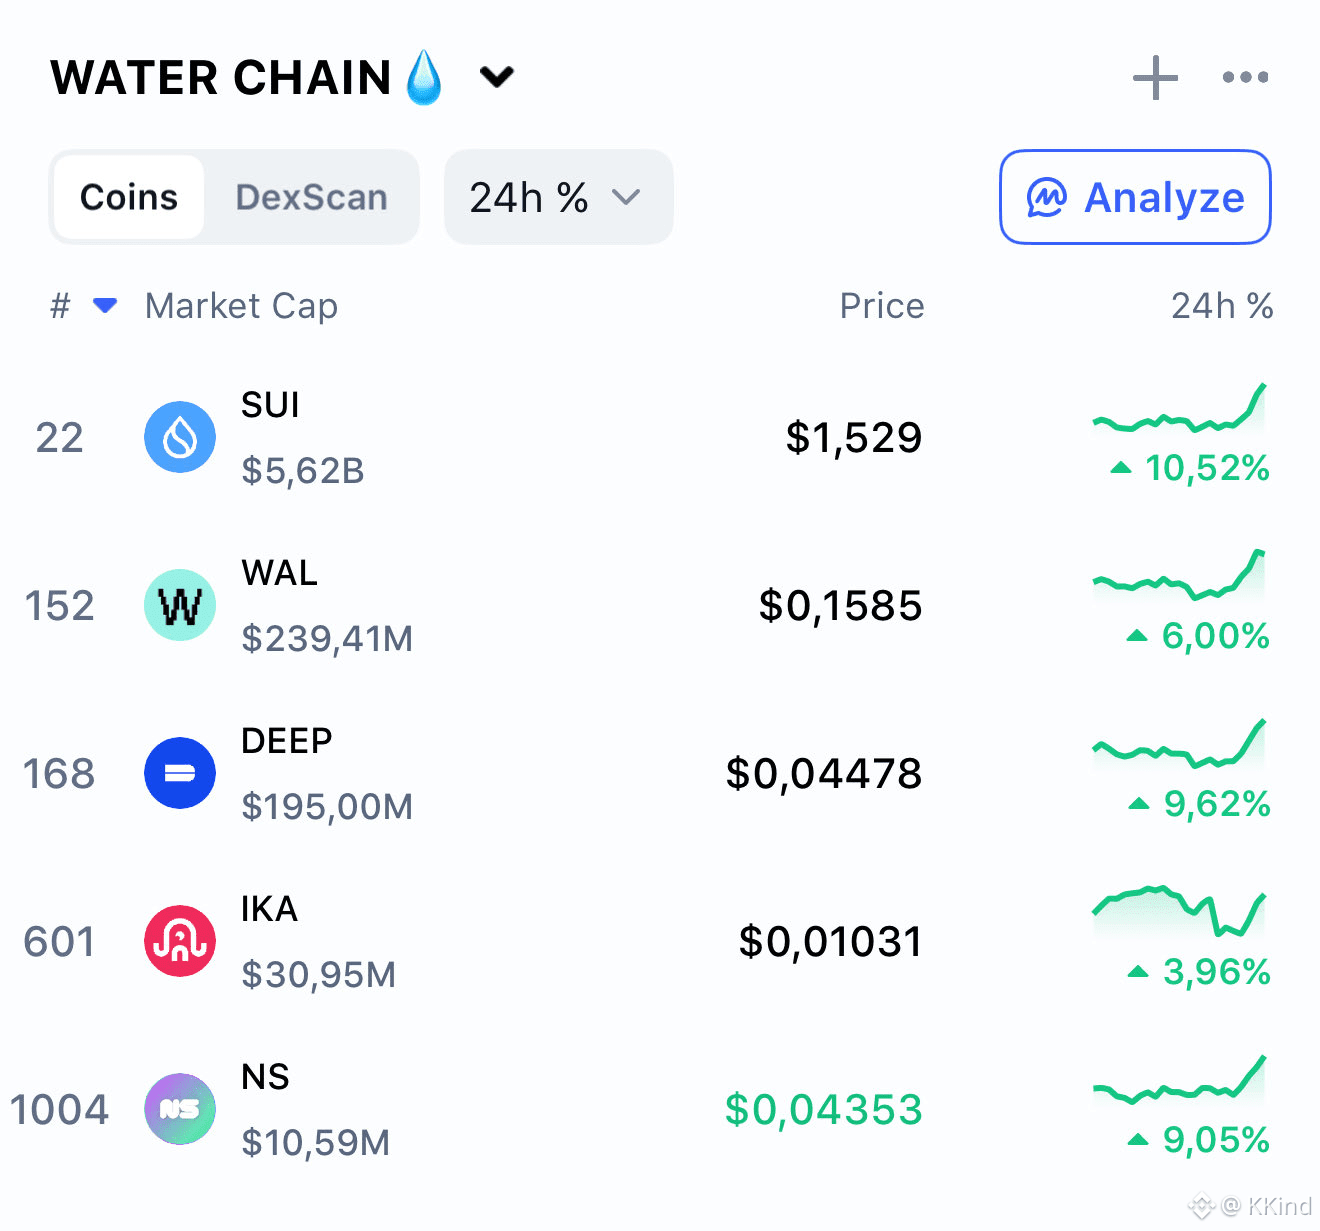Click the IKA coin logo icon
Viewport: 1320px width, 1231px height.
[x=180, y=941]
